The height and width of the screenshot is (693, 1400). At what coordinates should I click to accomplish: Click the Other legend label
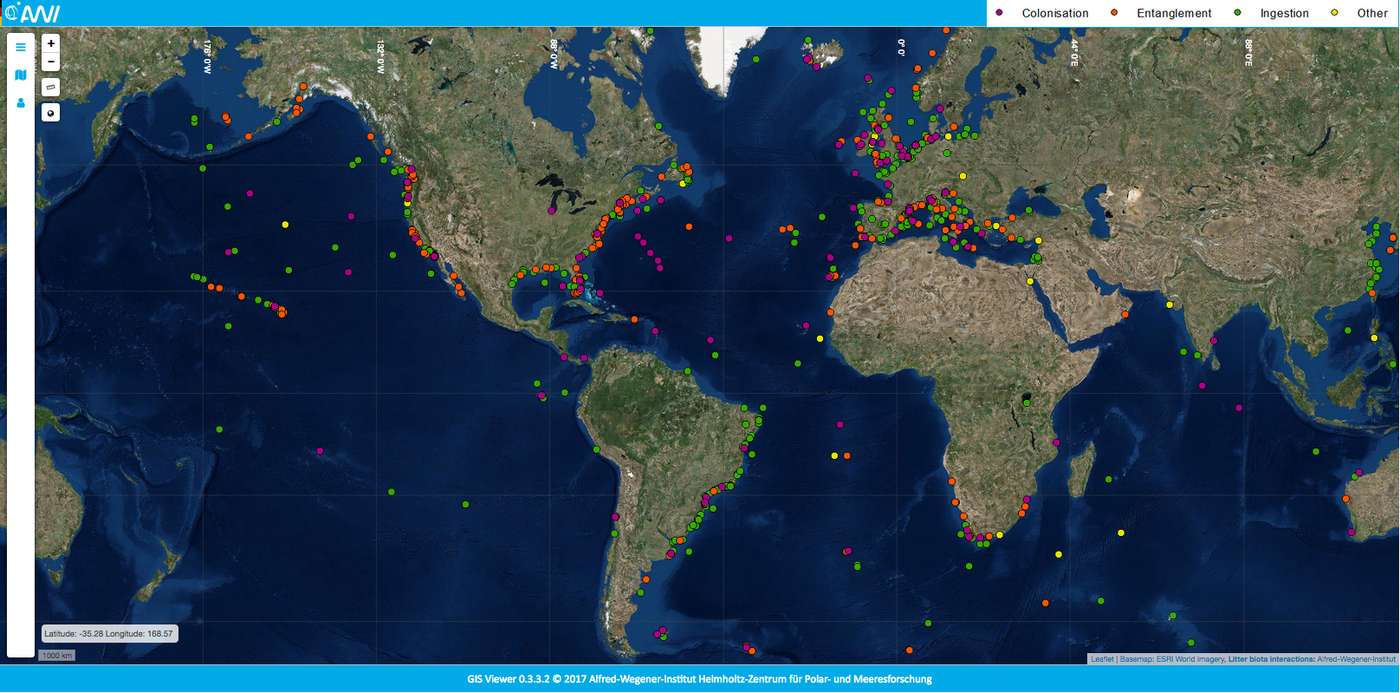click(x=1372, y=13)
